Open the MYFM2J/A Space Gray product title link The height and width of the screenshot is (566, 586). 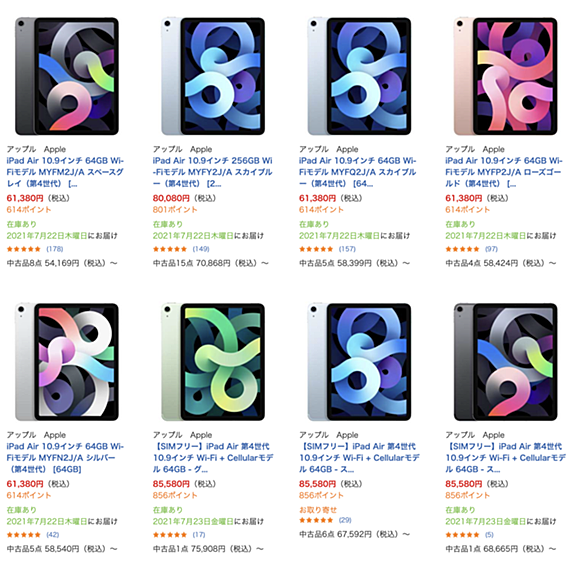click(x=65, y=172)
